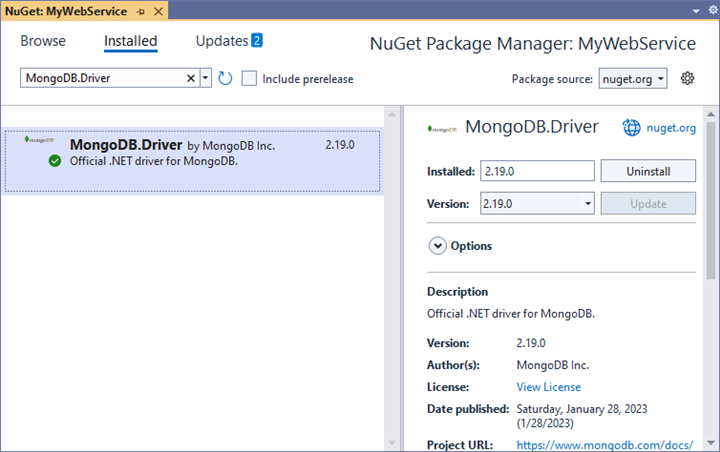Click 'Official .NET driver for MongoDB.' in details
This screenshot has height=452, width=720.
click(x=511, y=314)
